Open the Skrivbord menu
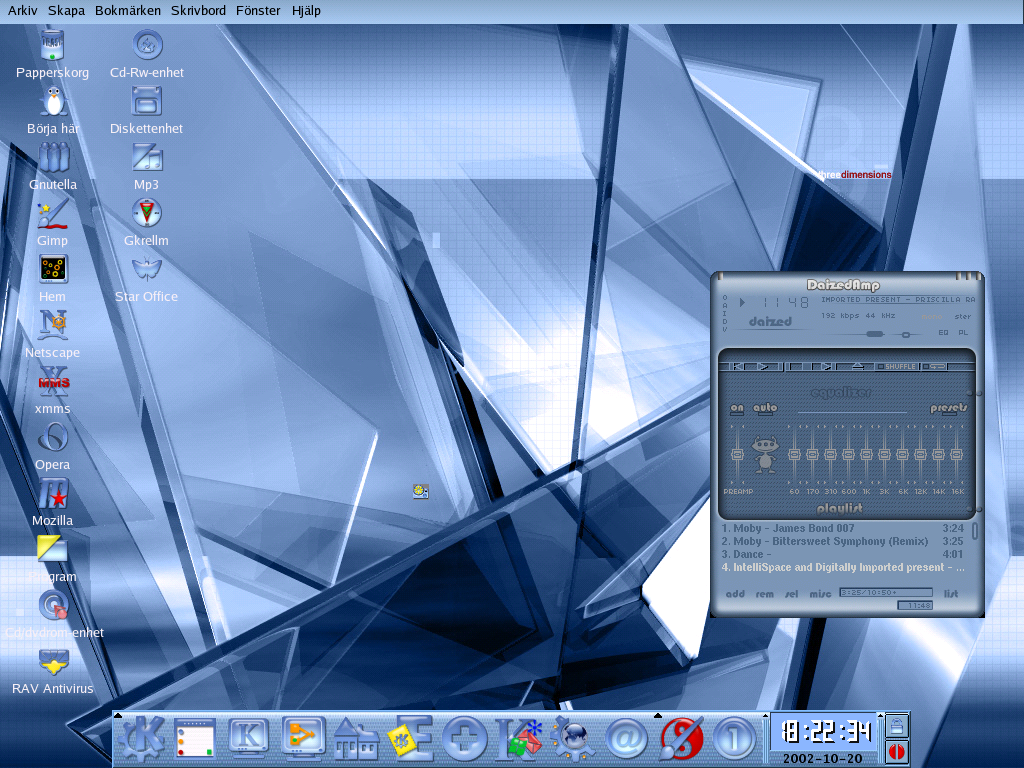The height and width of the screenshot is (768, 1024). tap(199, 10)
